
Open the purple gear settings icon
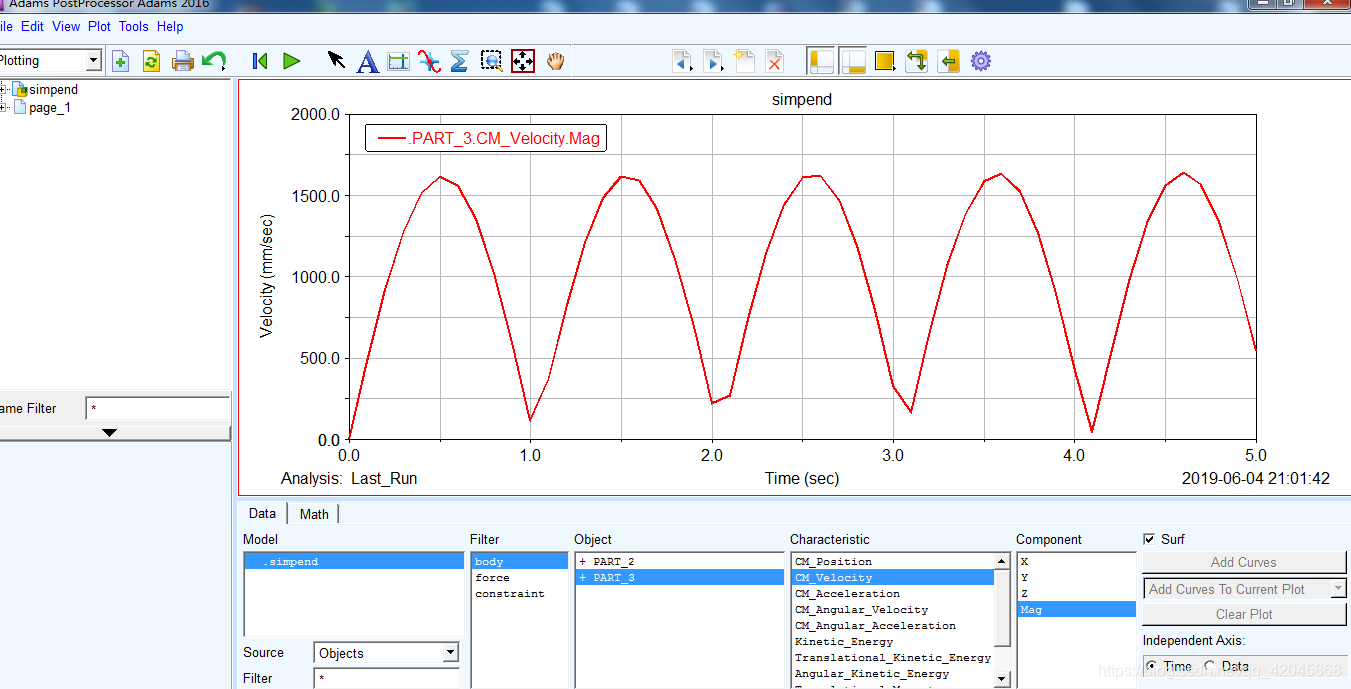(x=981, y=62)
